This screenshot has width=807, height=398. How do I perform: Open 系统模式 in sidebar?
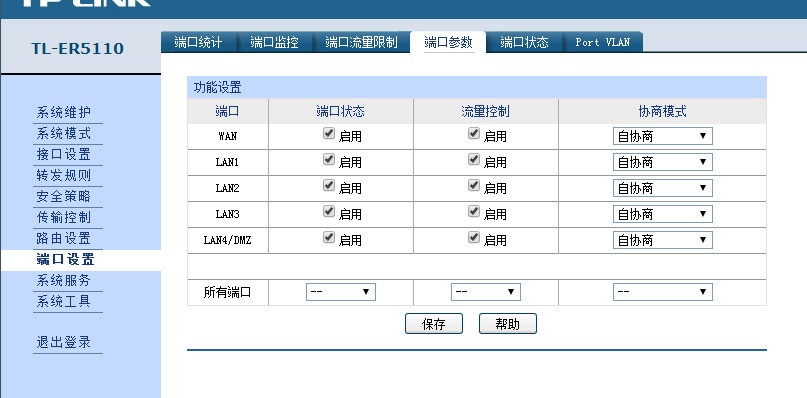pos(64,133)
